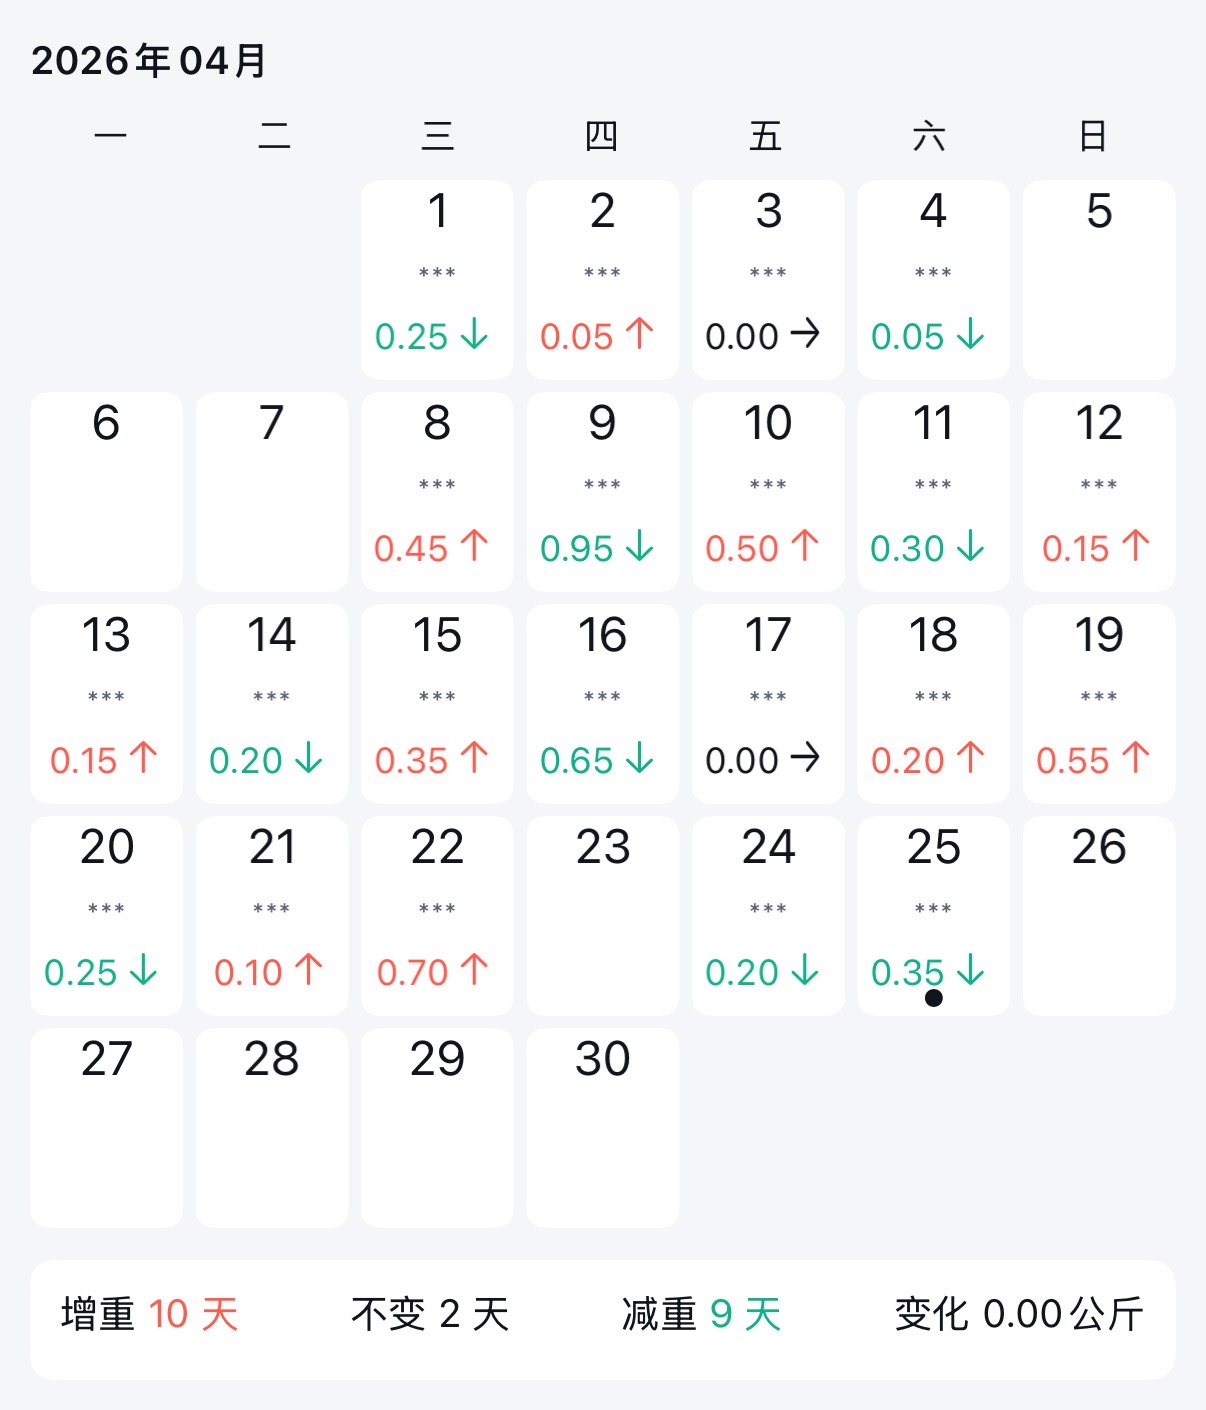Click the up arrow on April 2
The width and height of the screenshot is (1206, 1410).
coord(640,334)
